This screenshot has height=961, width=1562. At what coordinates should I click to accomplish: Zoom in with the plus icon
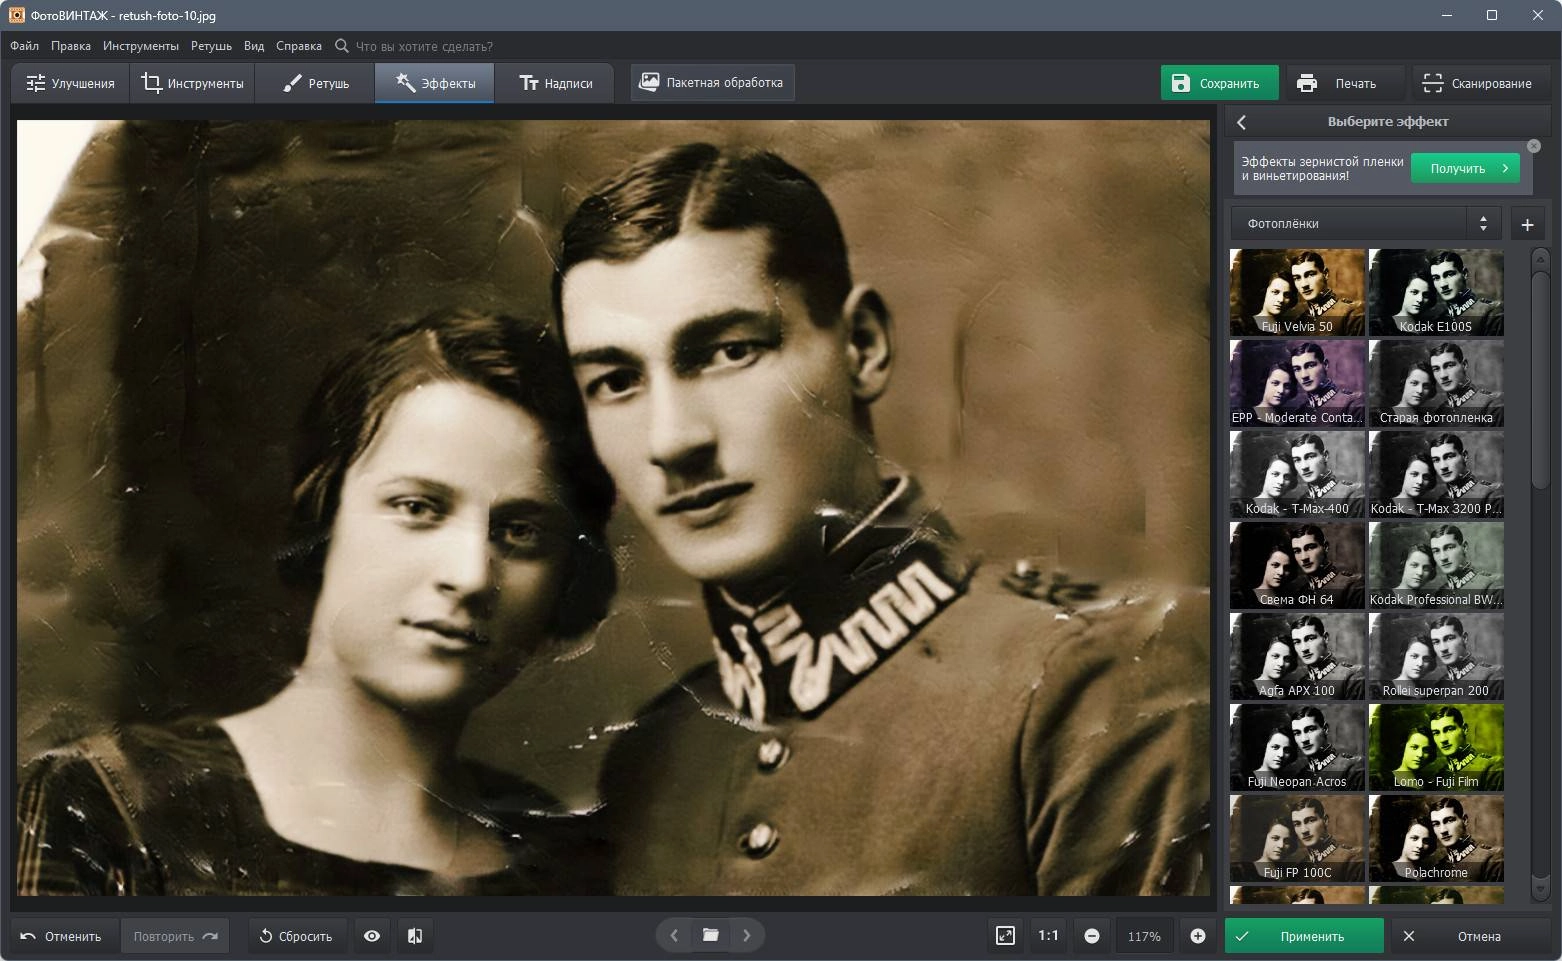[x=1197, y=936]
